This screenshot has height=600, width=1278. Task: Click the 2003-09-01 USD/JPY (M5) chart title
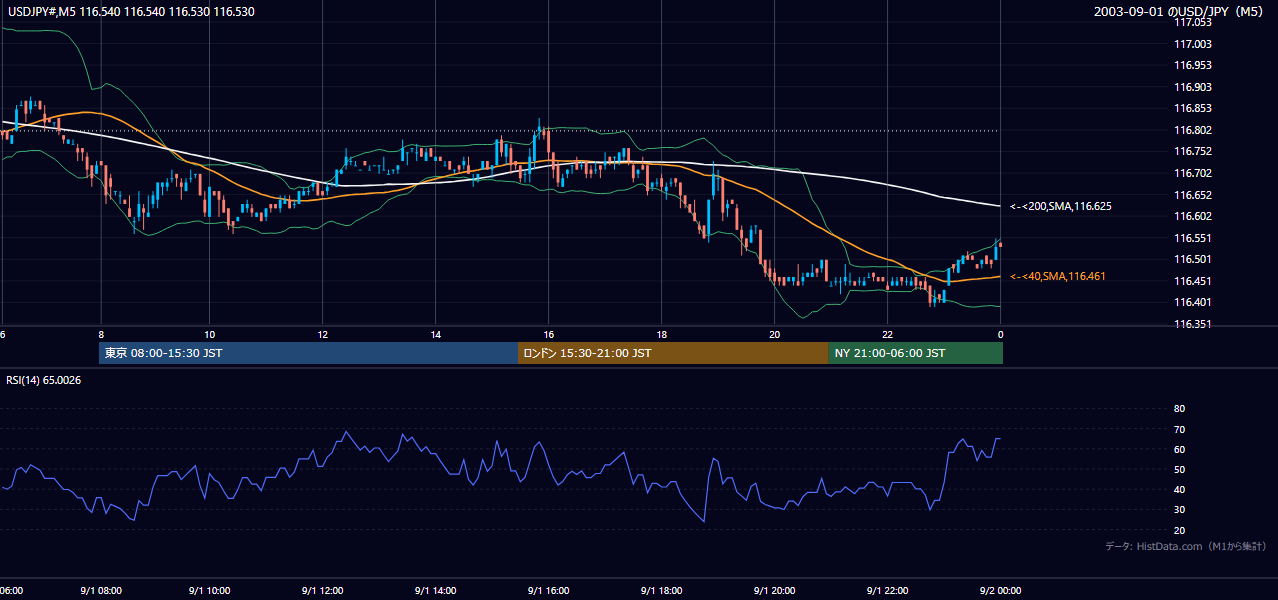[1179, 12]
